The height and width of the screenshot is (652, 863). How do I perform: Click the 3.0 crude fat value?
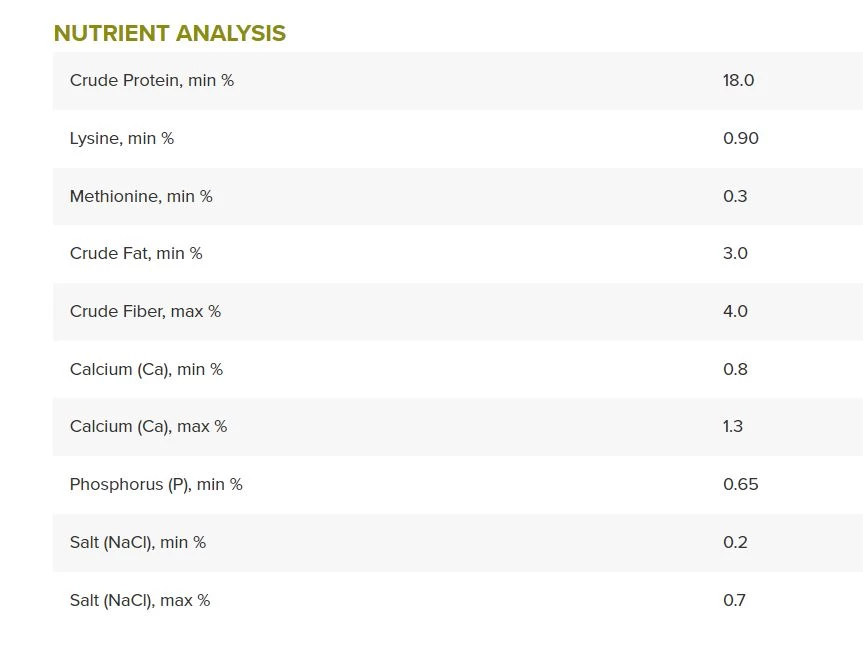(735, 253)
